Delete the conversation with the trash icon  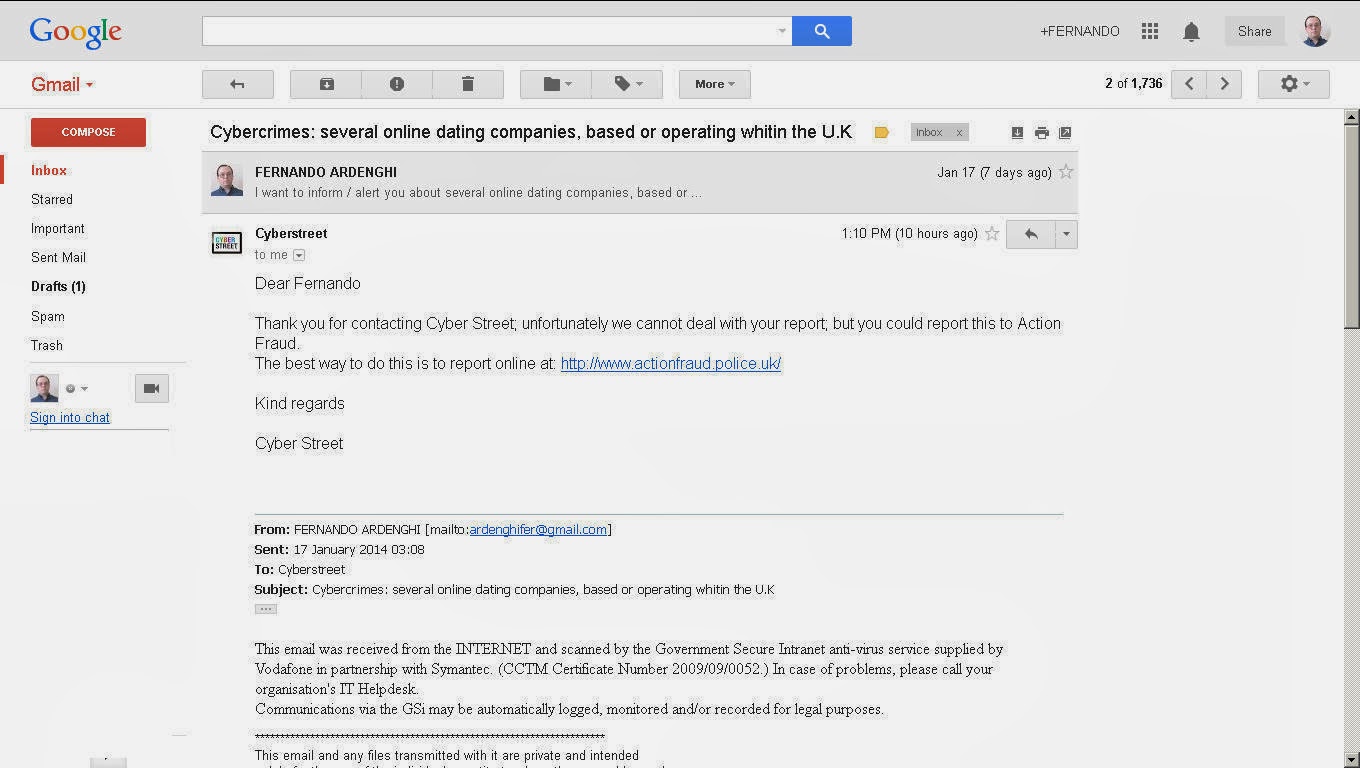tap(468, 84)
